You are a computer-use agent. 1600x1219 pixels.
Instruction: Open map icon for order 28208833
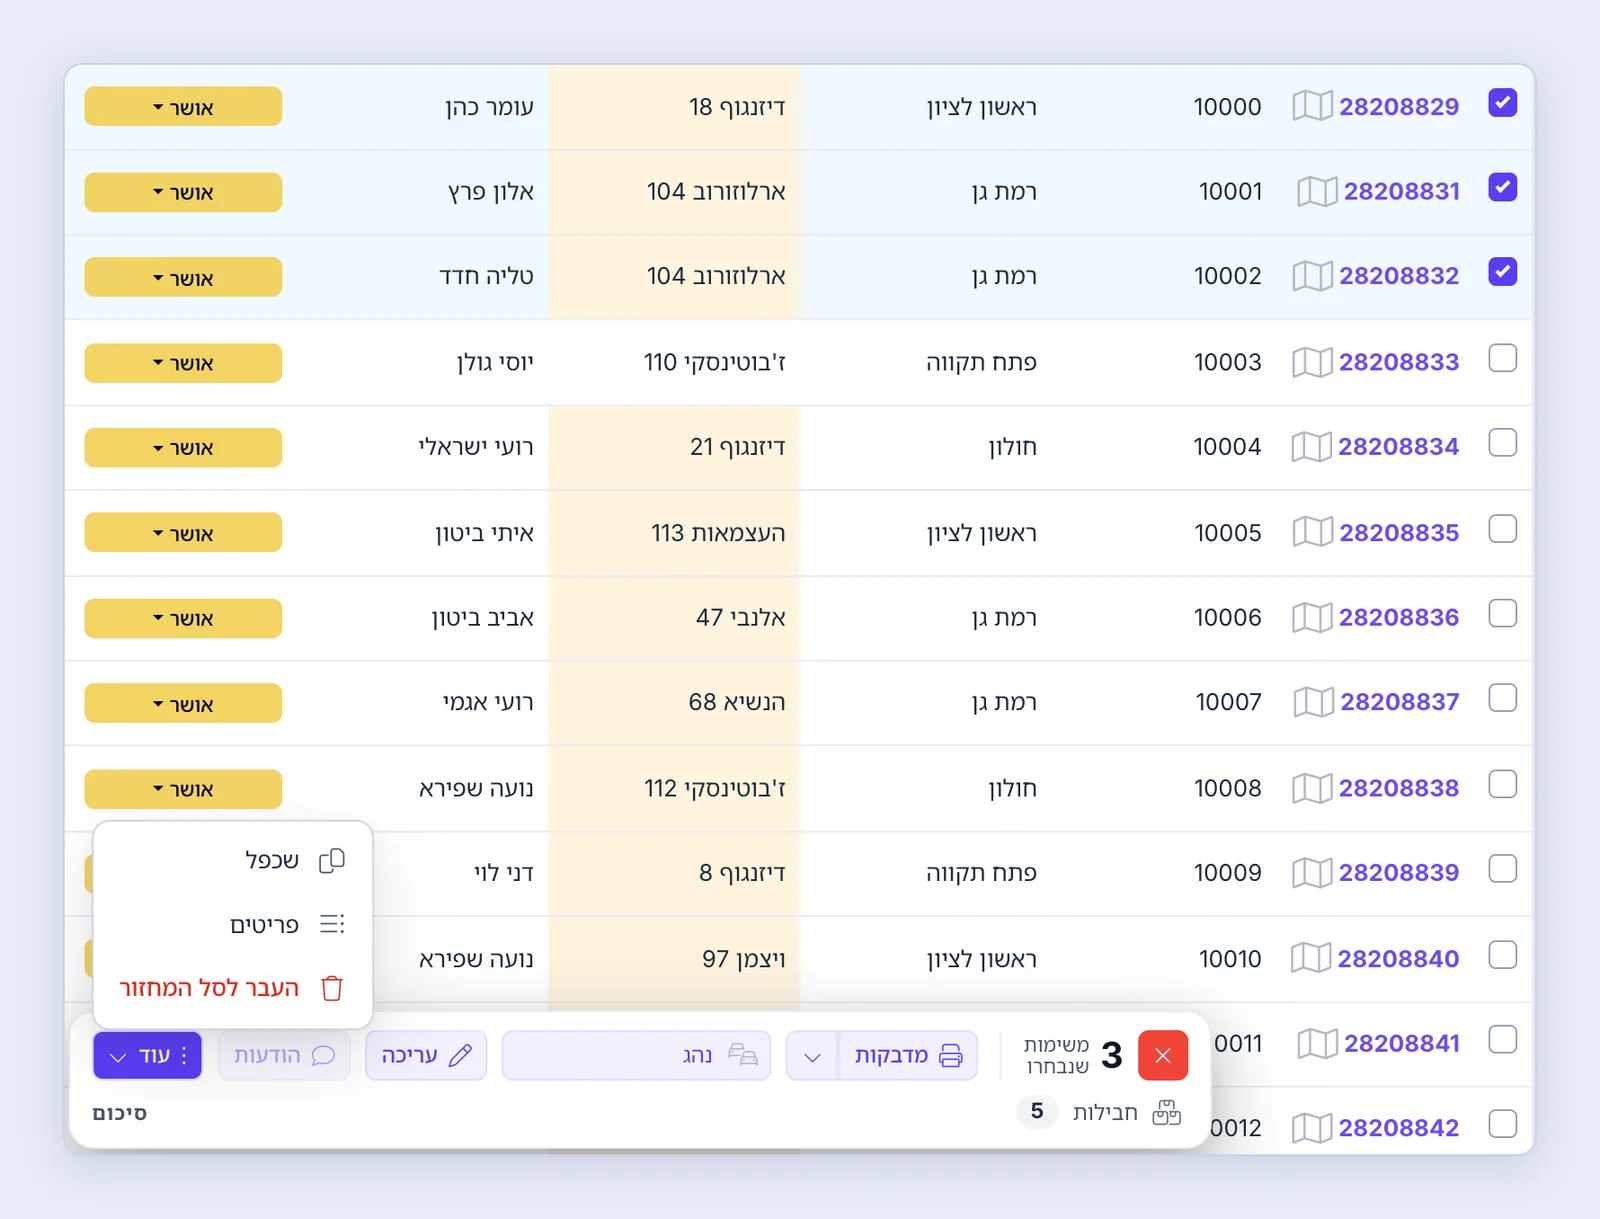coord(1312,362)
